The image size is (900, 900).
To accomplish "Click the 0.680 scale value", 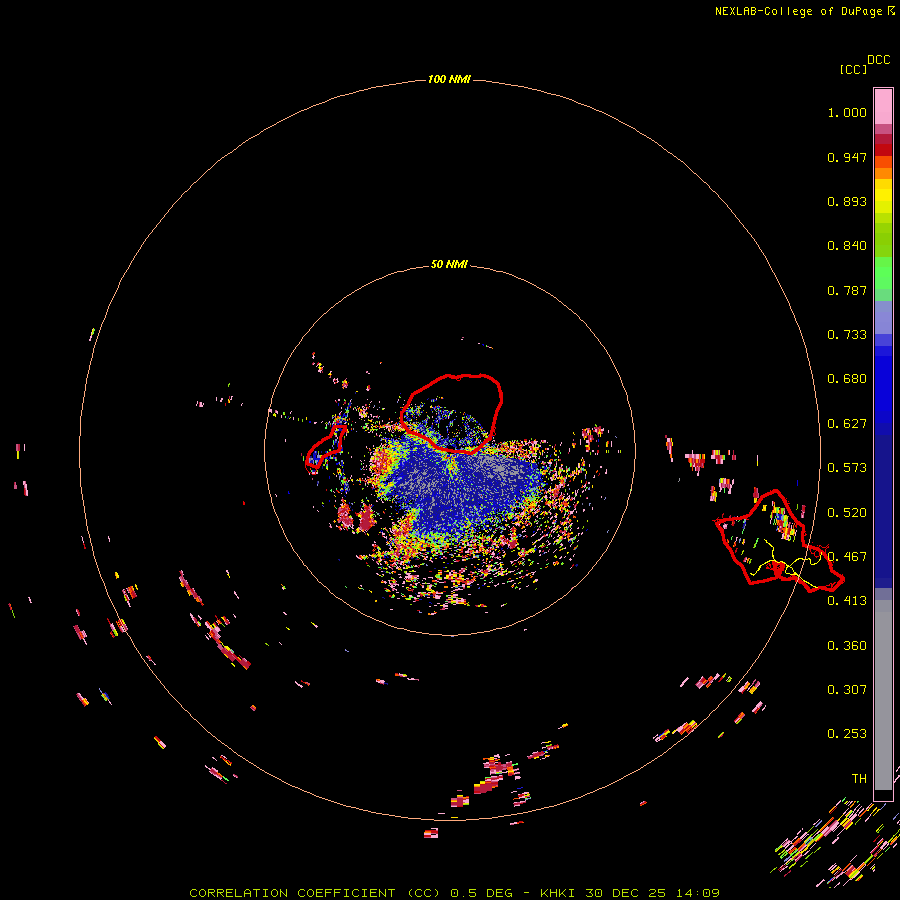I will [847, 379].
